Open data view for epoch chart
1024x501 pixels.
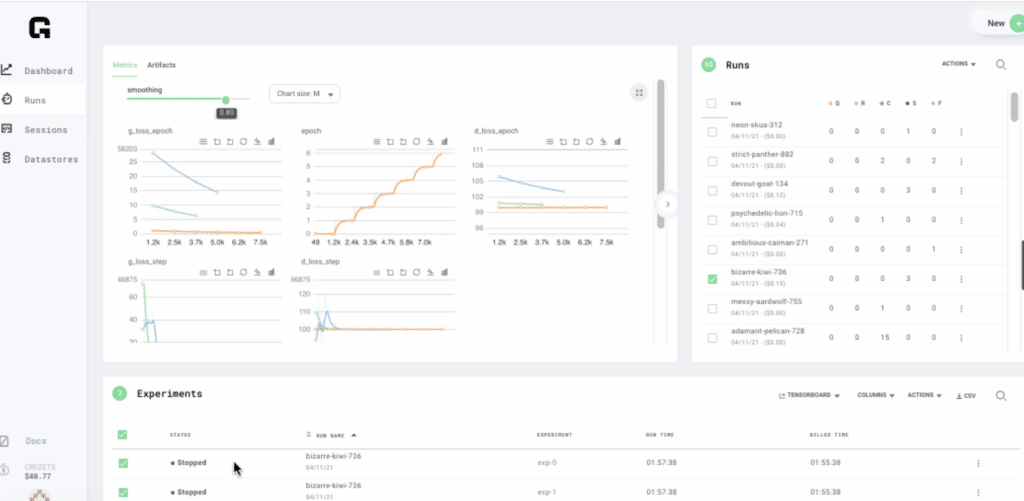point(377,141)
